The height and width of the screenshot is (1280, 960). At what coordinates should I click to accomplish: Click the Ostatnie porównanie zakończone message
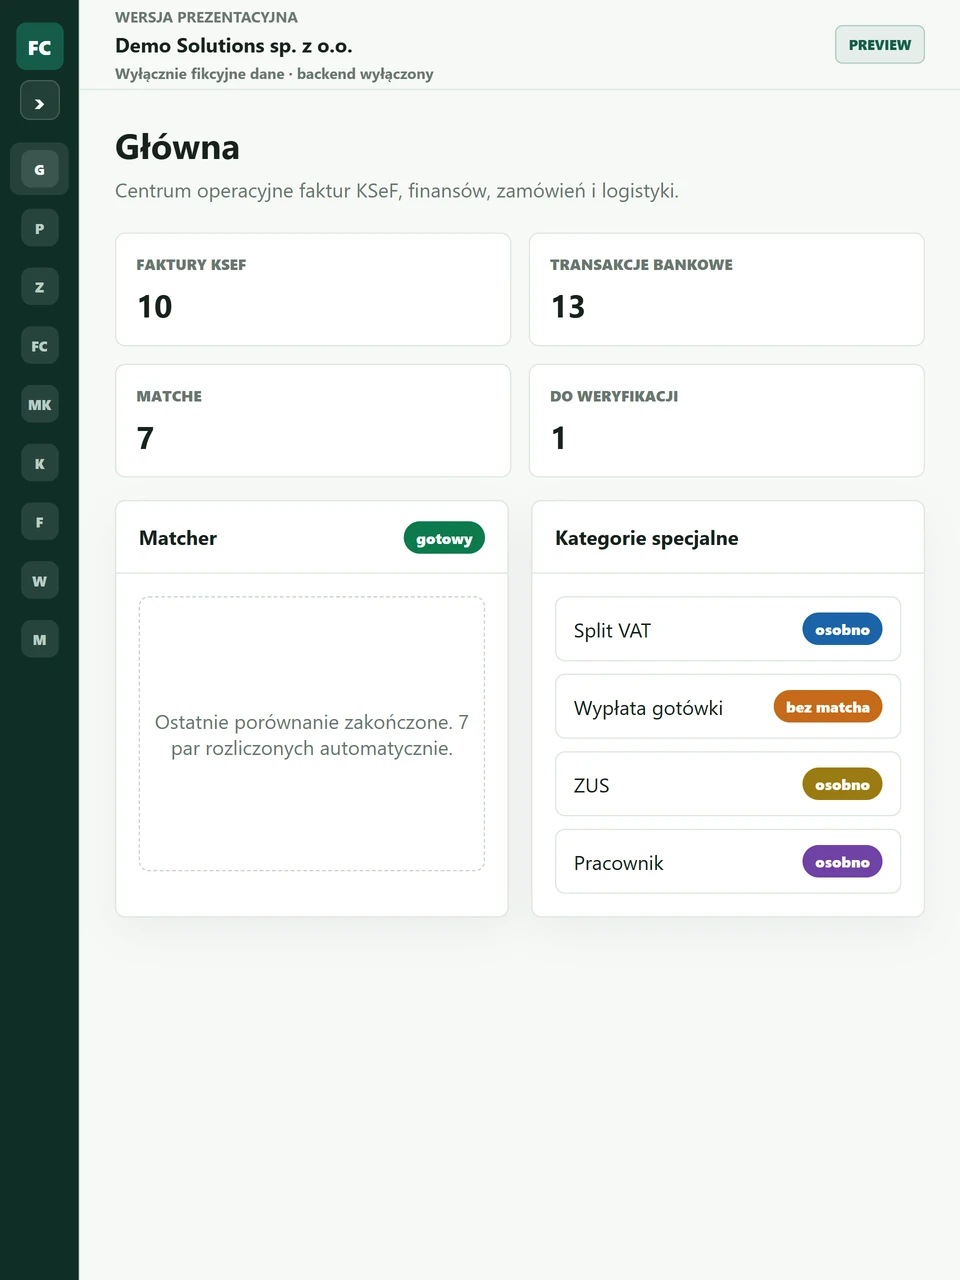[312, 735]
